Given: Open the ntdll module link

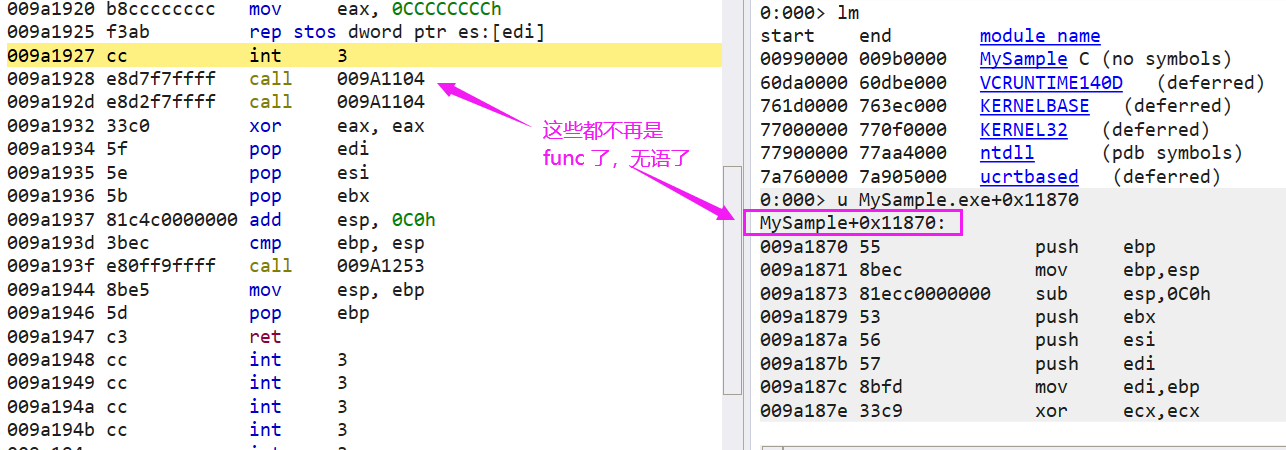Looking at the screenshot, I should pos(1007,153).
